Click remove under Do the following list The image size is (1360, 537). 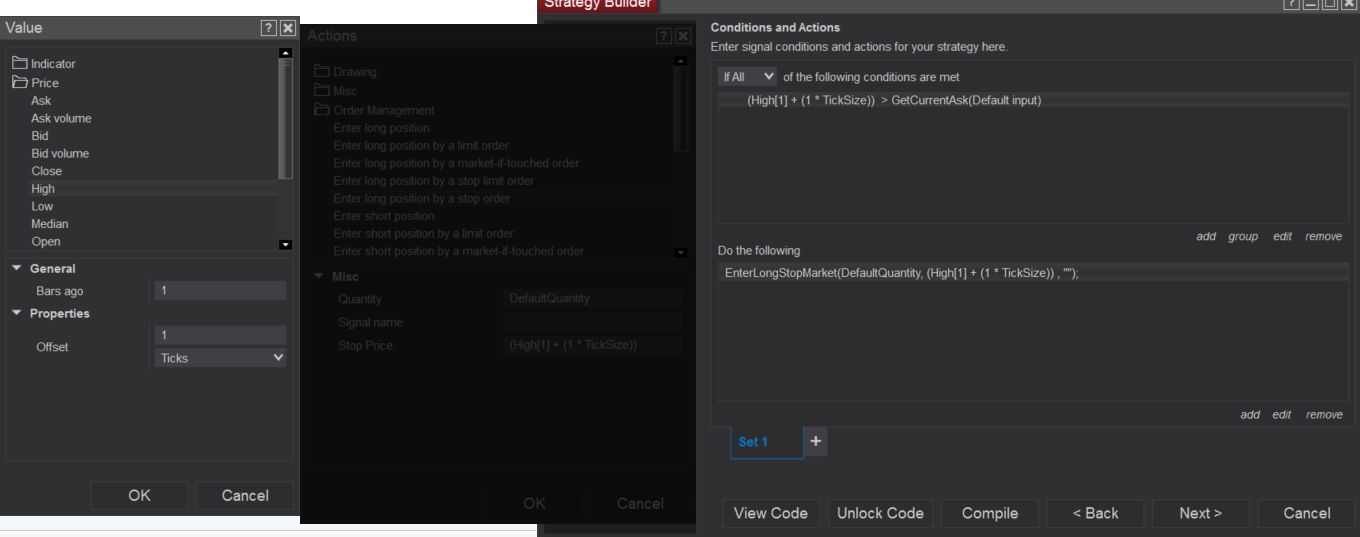[1324, 415]
